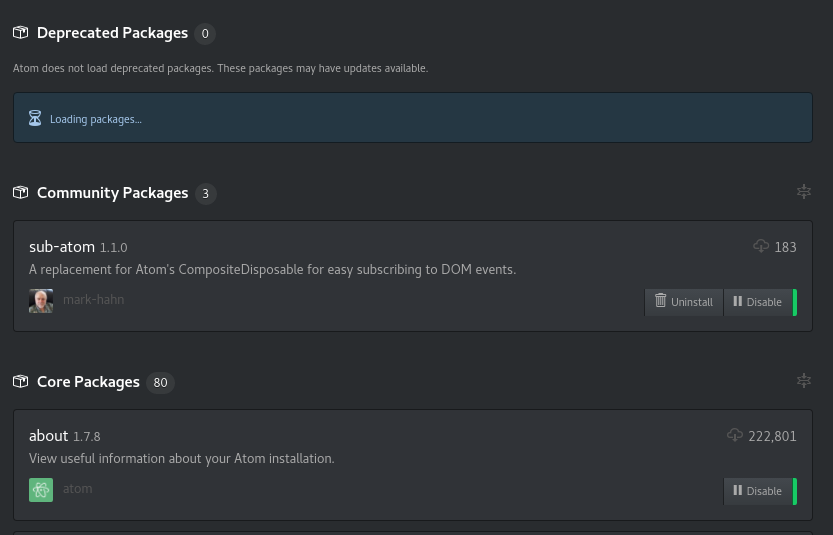Click the Deprecated Packages box icon

coord(21,33)
